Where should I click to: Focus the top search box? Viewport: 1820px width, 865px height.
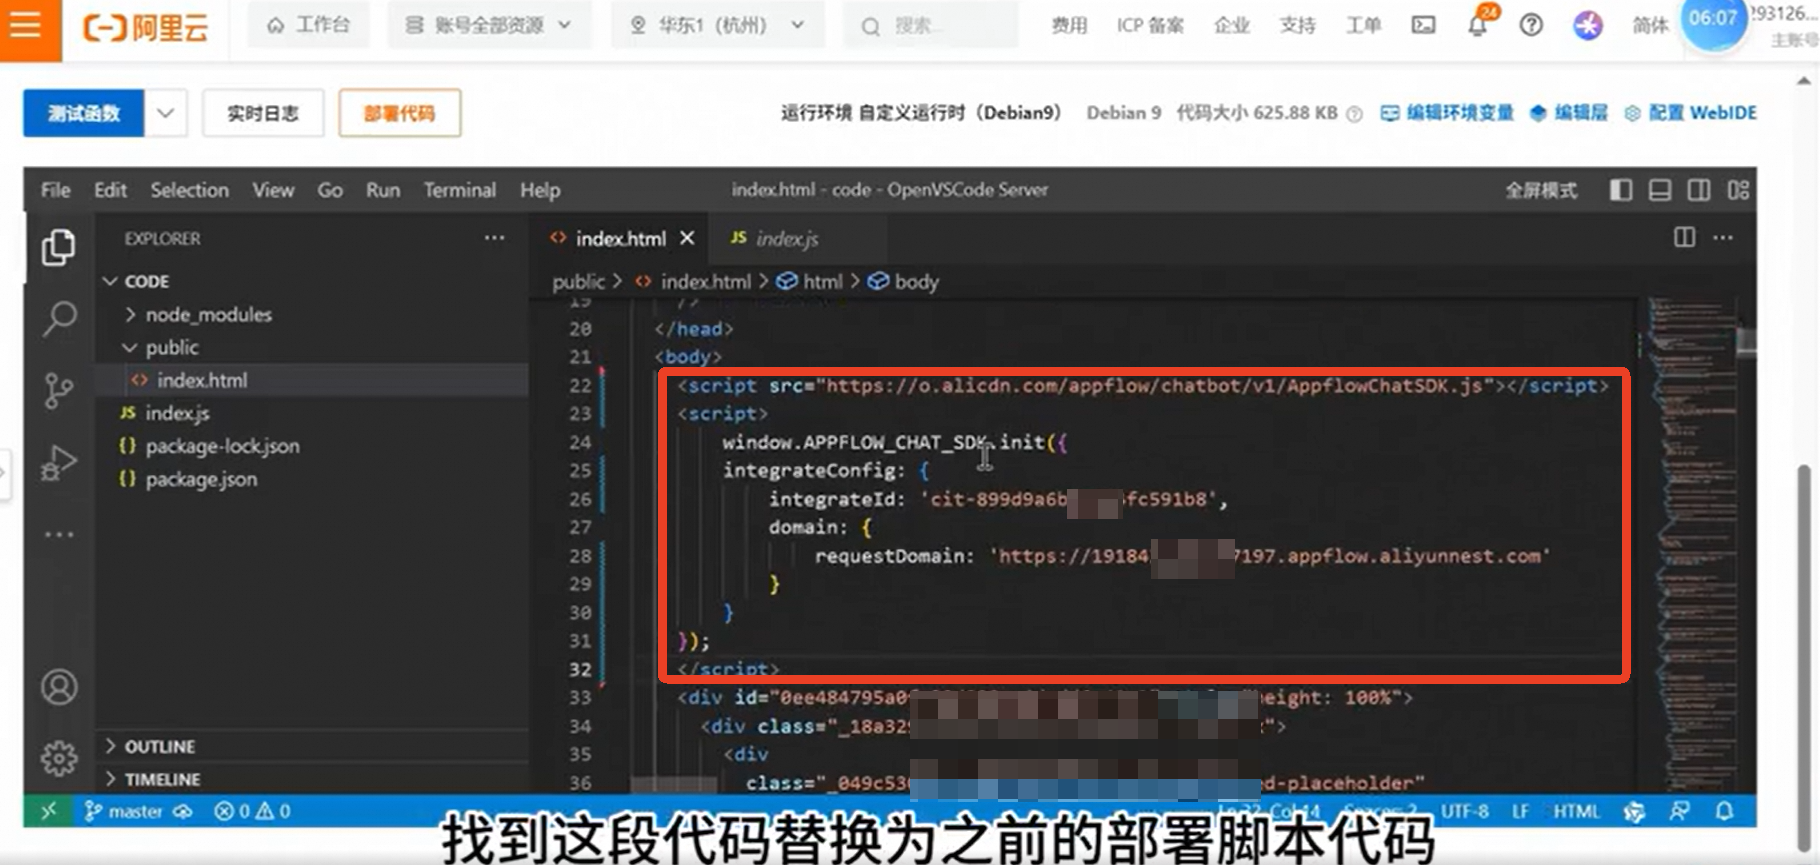tap(930, 26)
